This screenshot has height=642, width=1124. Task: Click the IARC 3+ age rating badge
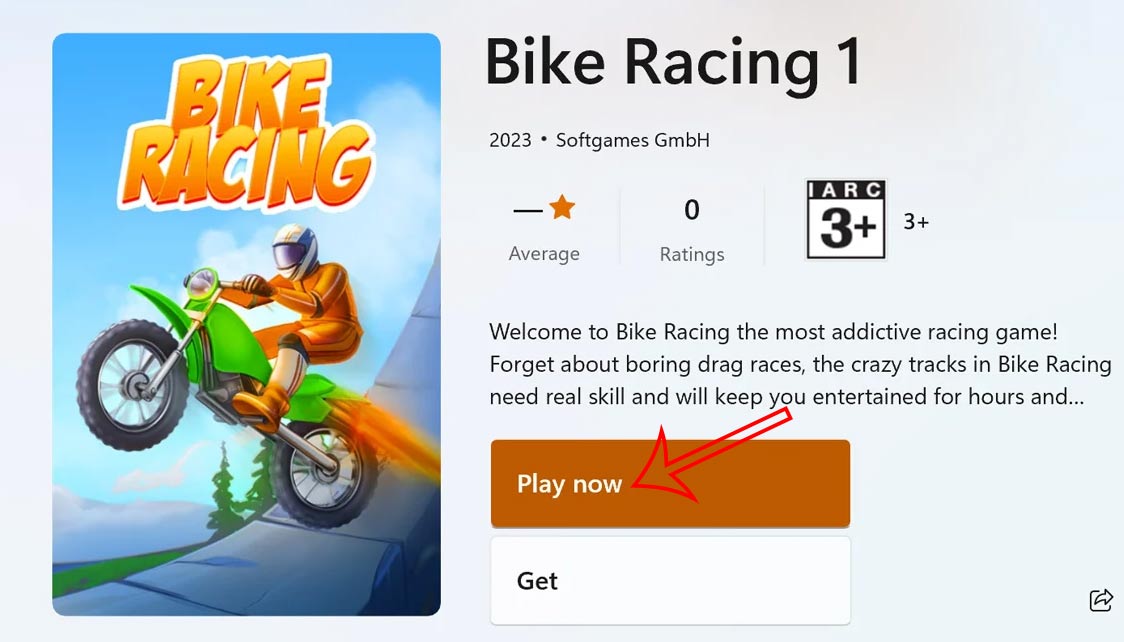coord(845,220)
